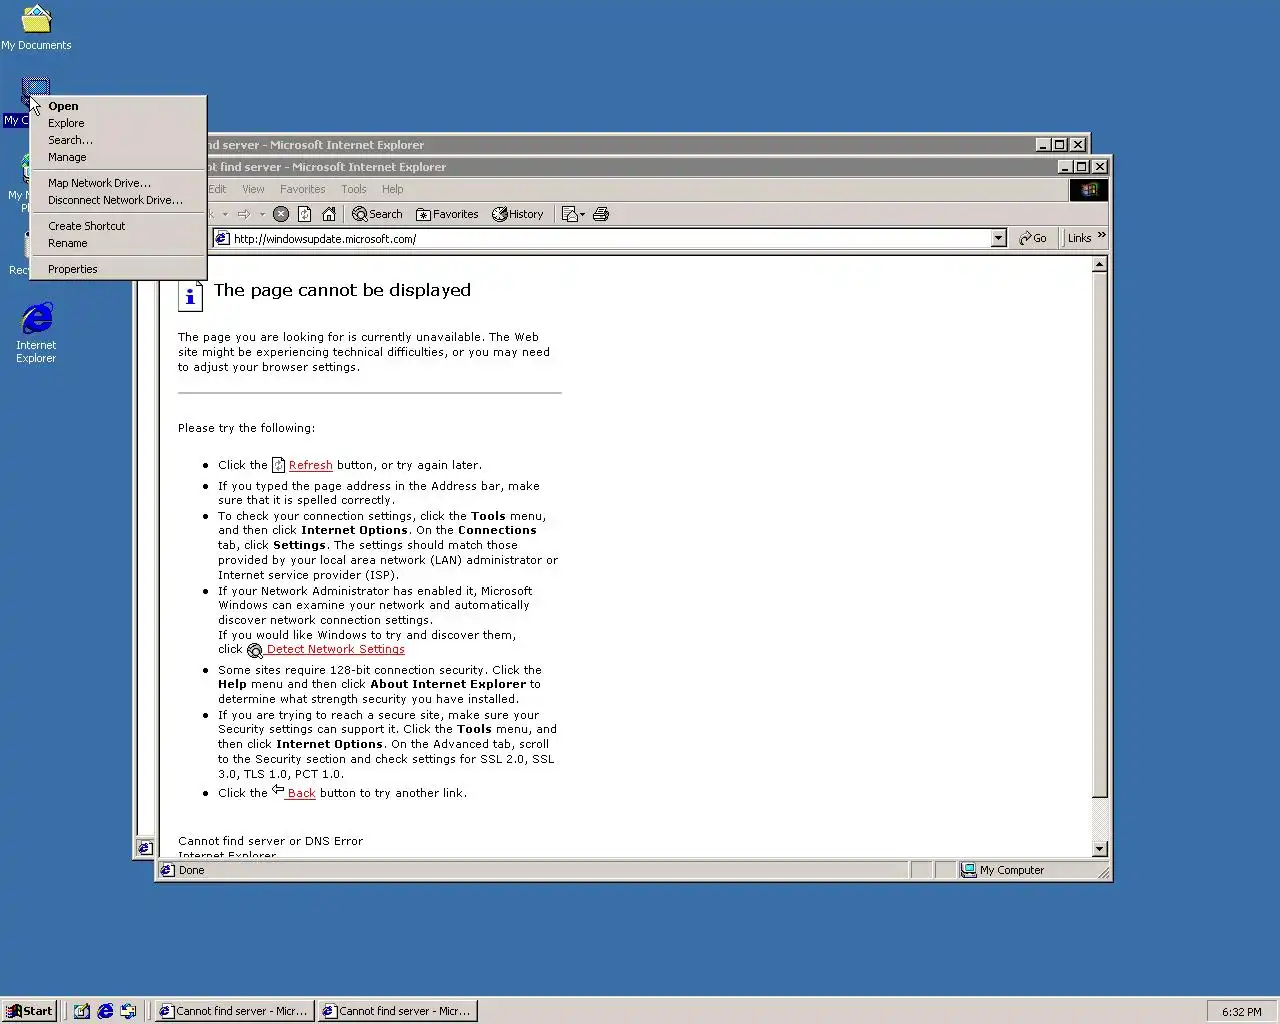Close the back Internet Explorer window

tap(1078, 145)
